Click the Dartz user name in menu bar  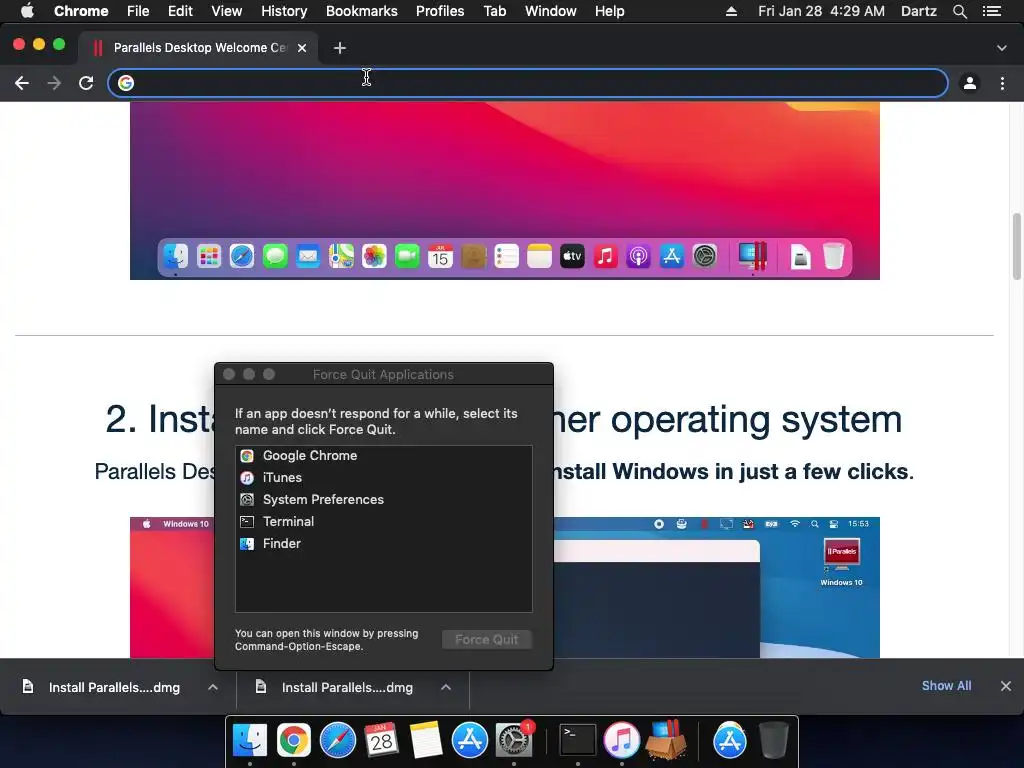[x=919, y=11]
